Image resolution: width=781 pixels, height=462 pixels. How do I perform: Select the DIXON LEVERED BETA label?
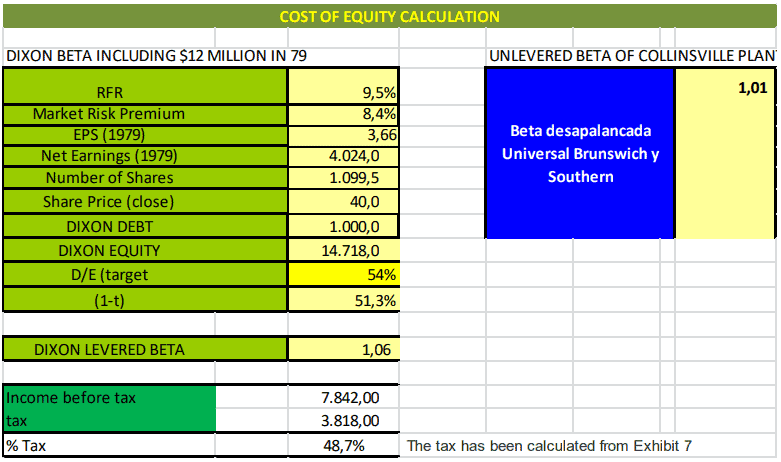[145, 349]
